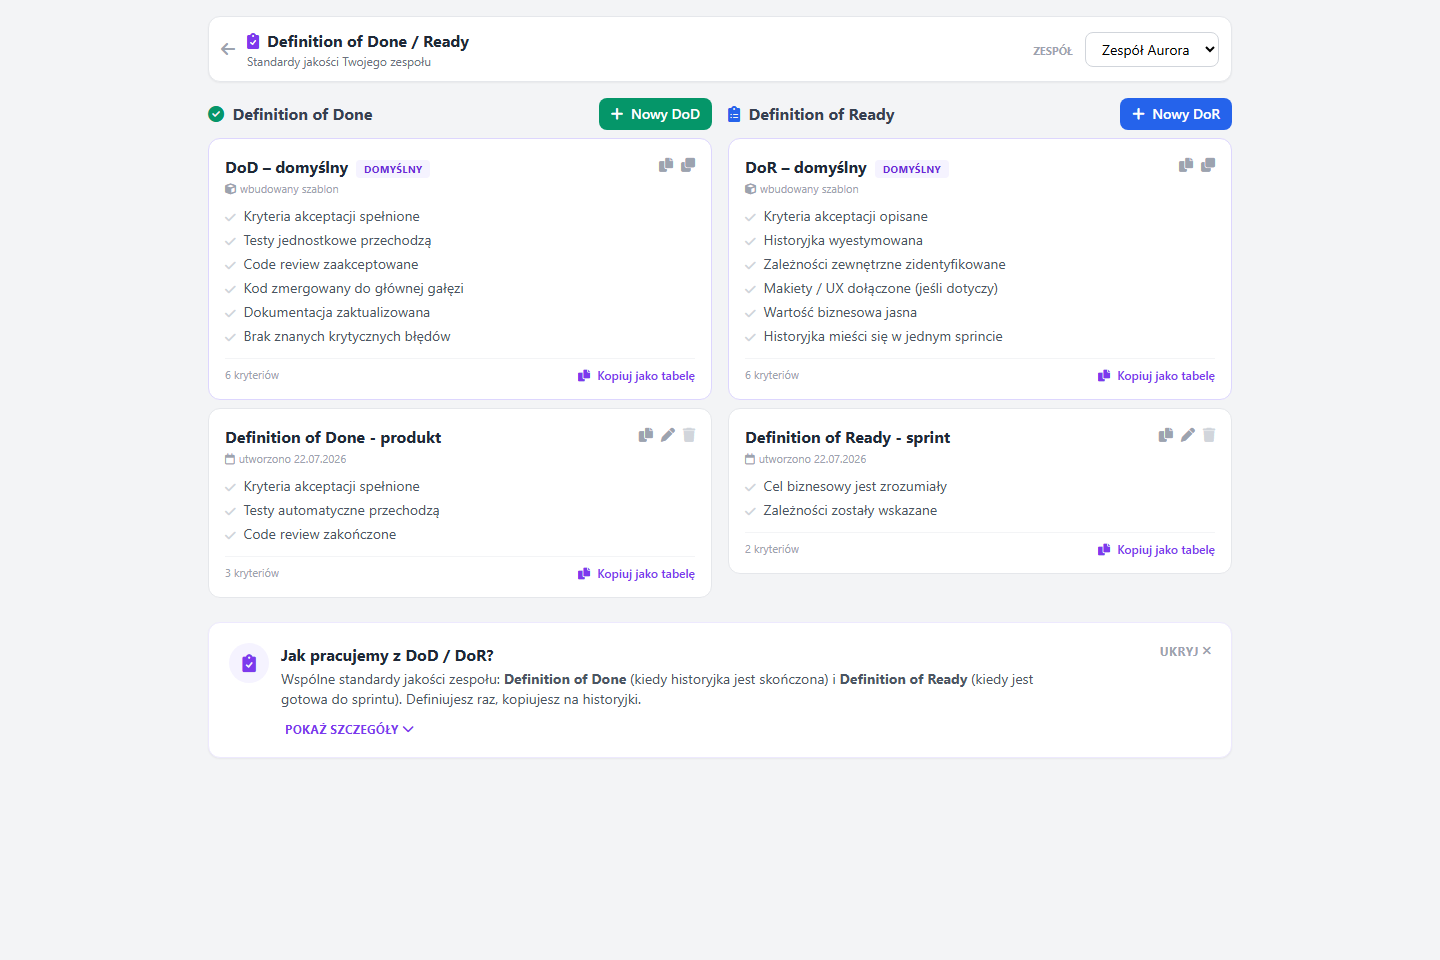Expand Pokaż szczegóły in the help panel
The height and width of the screenshot is (960, 1440).
[x=349, y=729]
